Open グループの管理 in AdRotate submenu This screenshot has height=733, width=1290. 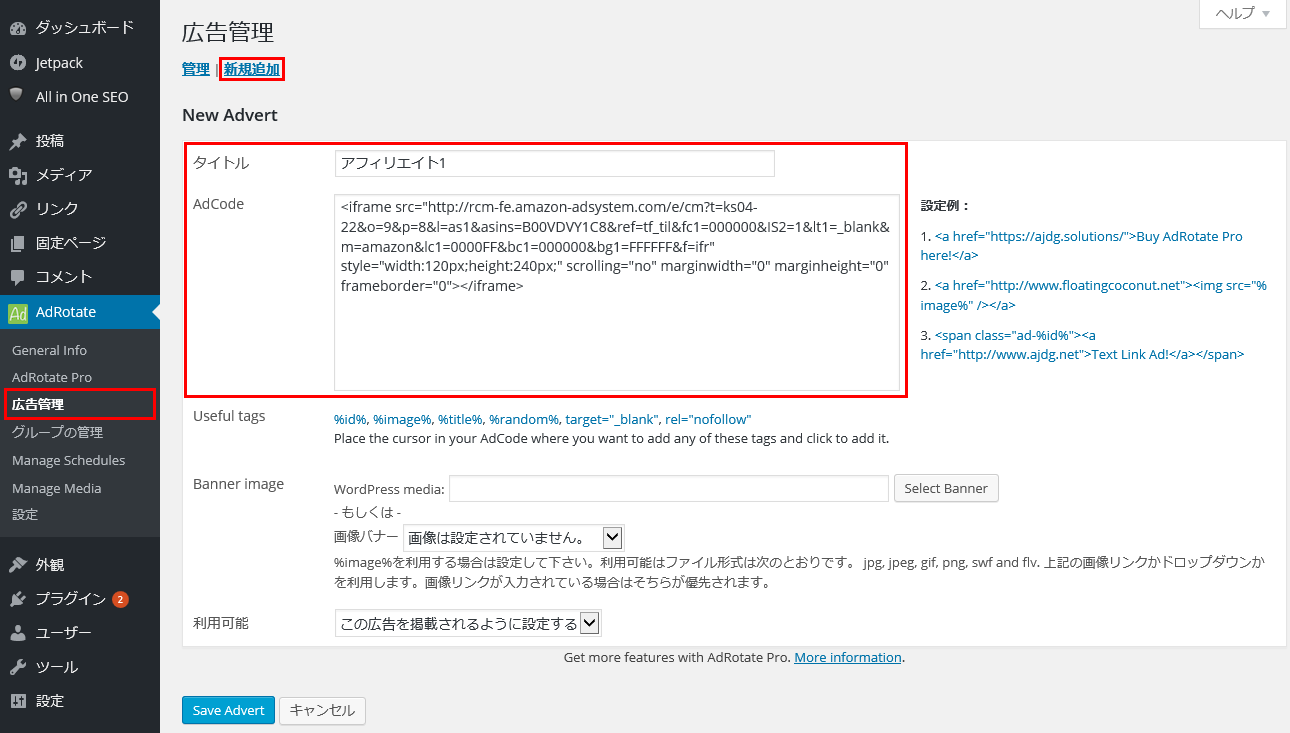click(57, 433)
